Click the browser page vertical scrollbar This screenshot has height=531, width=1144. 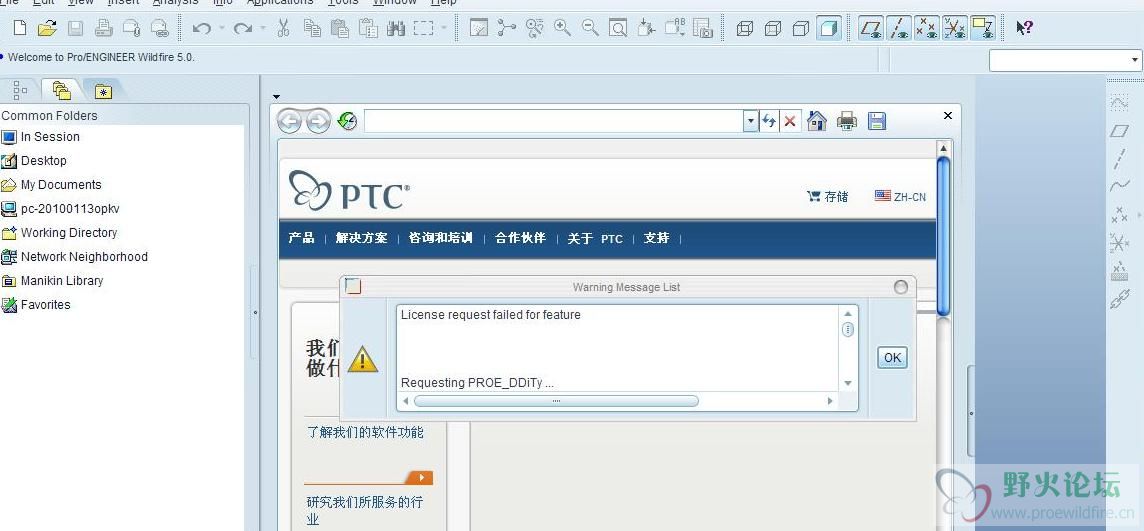(x=943, y=237)
